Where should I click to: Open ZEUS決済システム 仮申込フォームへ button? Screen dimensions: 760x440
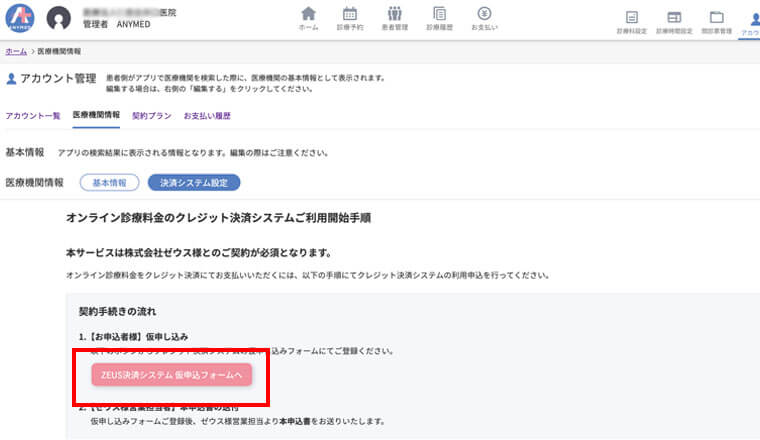[172, 375]
